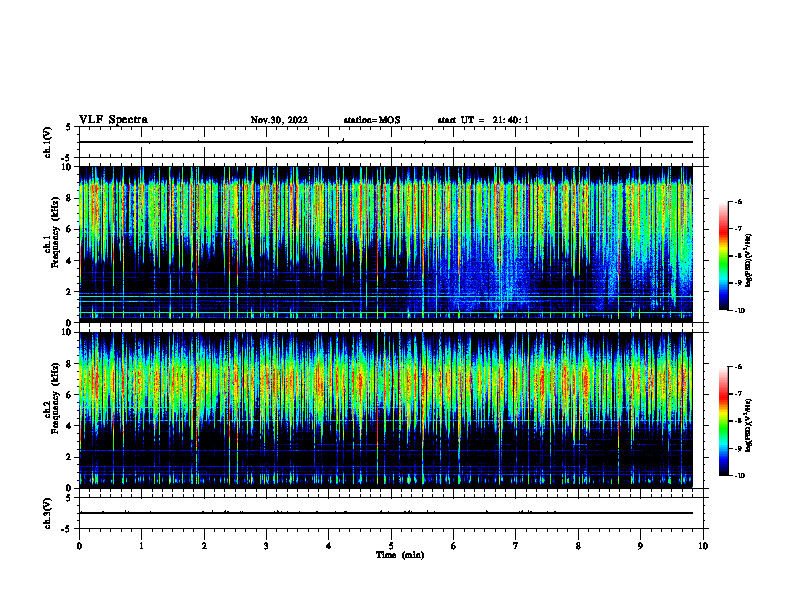Select the date text "Nov.30, 2022"
The height and width of the screenshot is (612, 792).
[x=279, y=120]
